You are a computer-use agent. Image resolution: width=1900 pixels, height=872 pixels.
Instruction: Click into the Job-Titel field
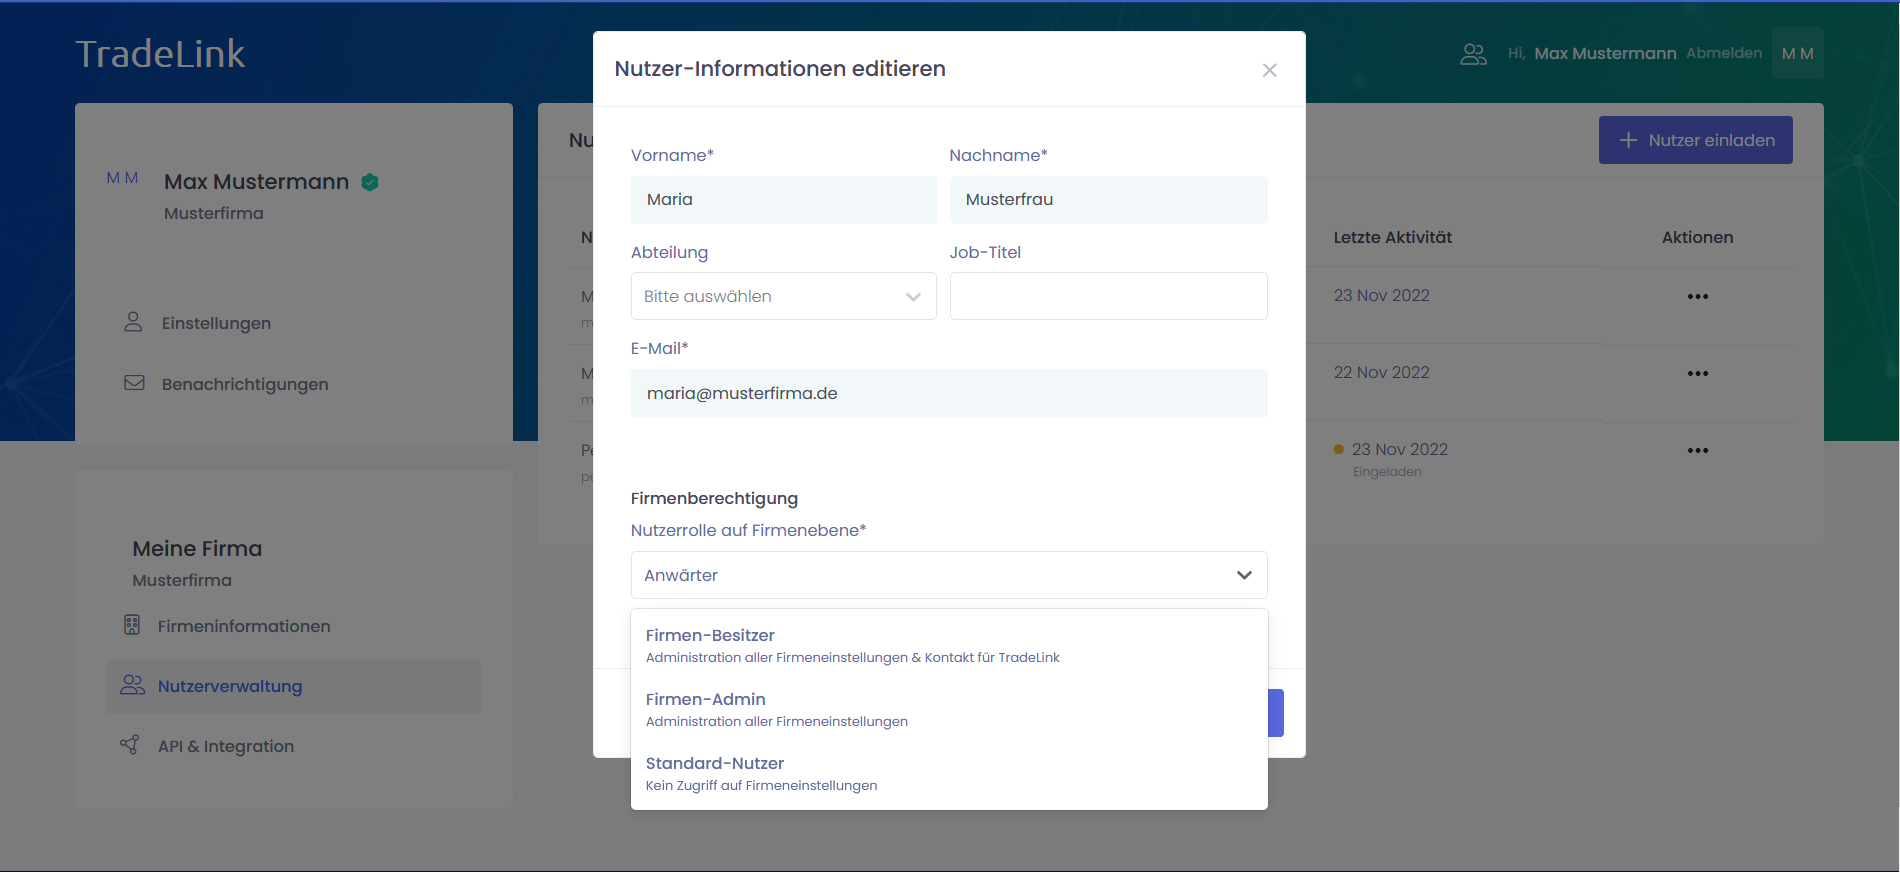coord(1108,296)
